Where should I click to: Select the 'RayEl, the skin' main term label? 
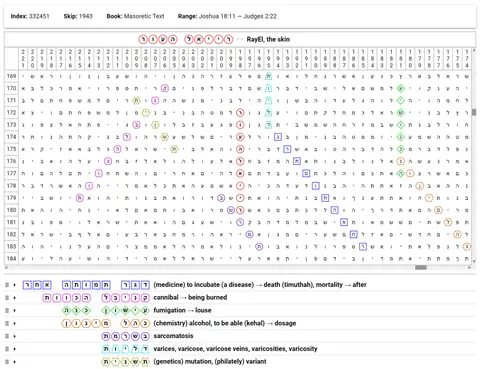coord(268,39)
